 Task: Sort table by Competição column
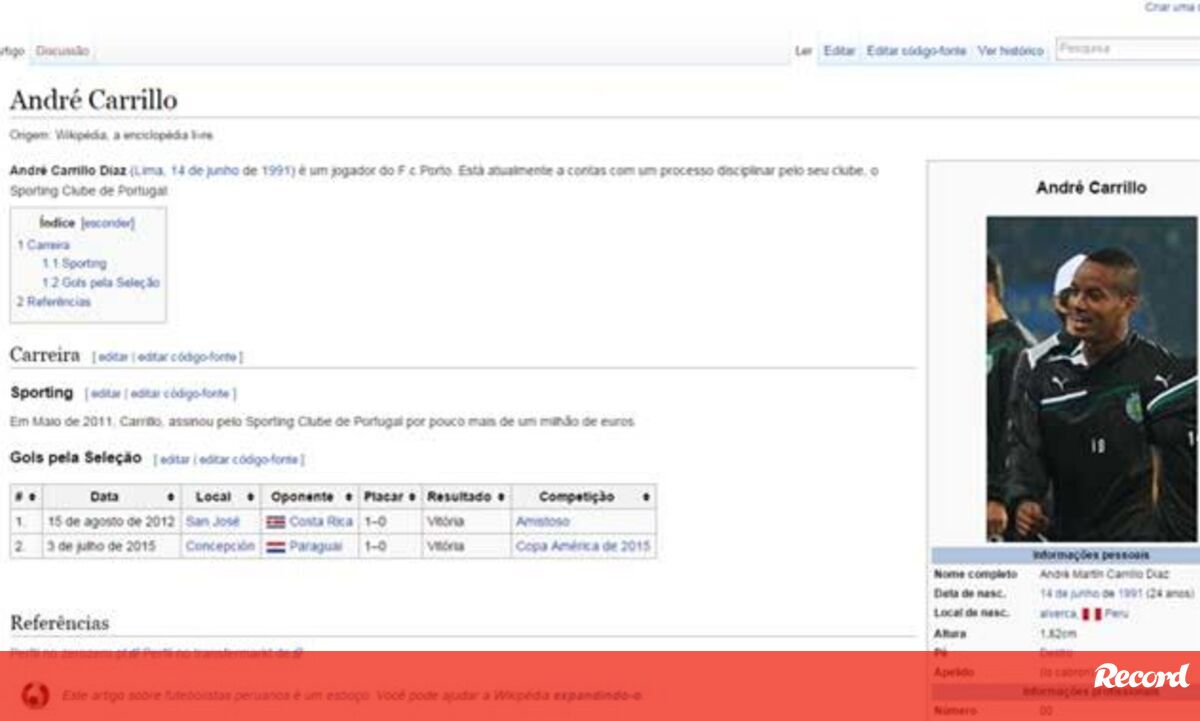(x=646, y=497)
